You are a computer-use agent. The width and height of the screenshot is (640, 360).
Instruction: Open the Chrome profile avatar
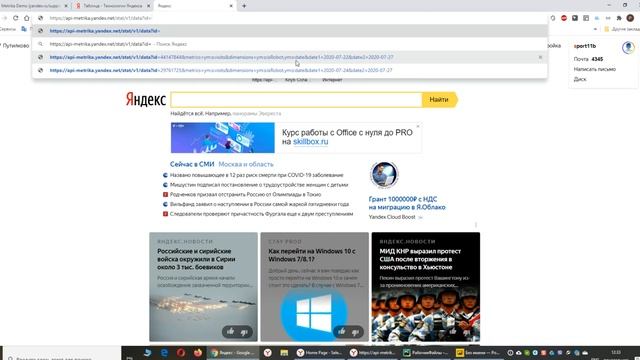(630, 18)
